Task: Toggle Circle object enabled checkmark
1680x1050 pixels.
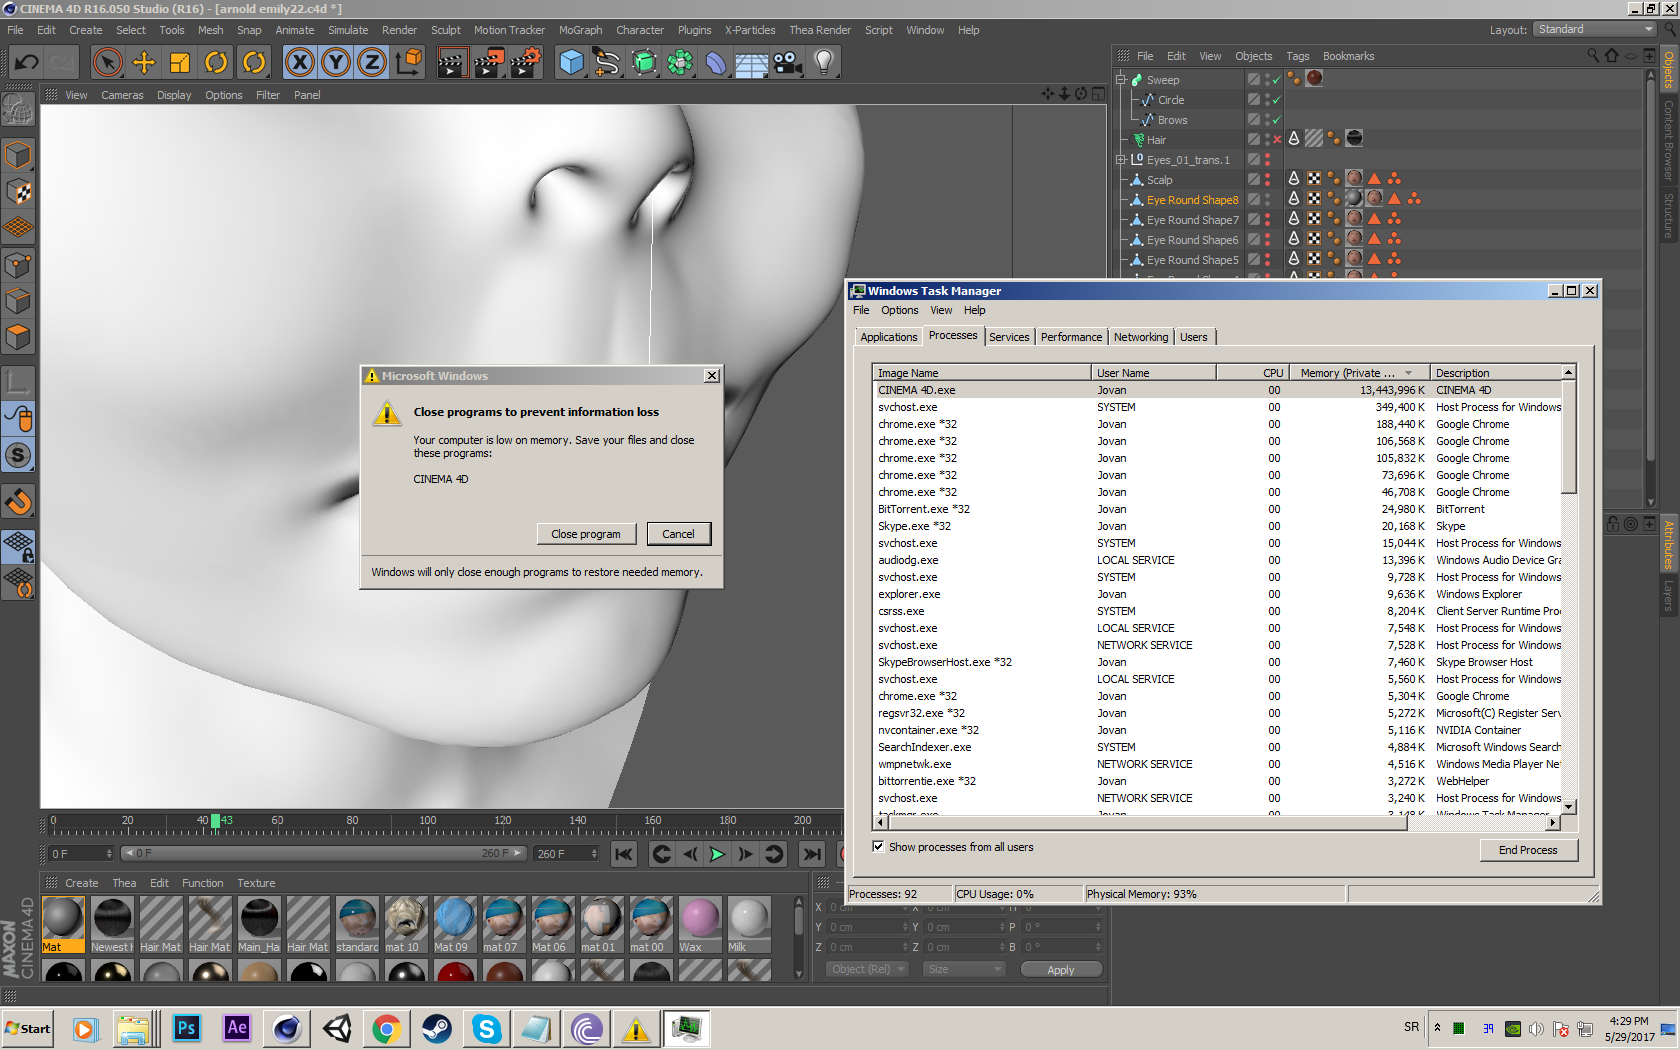Action: coord(1277,100)
